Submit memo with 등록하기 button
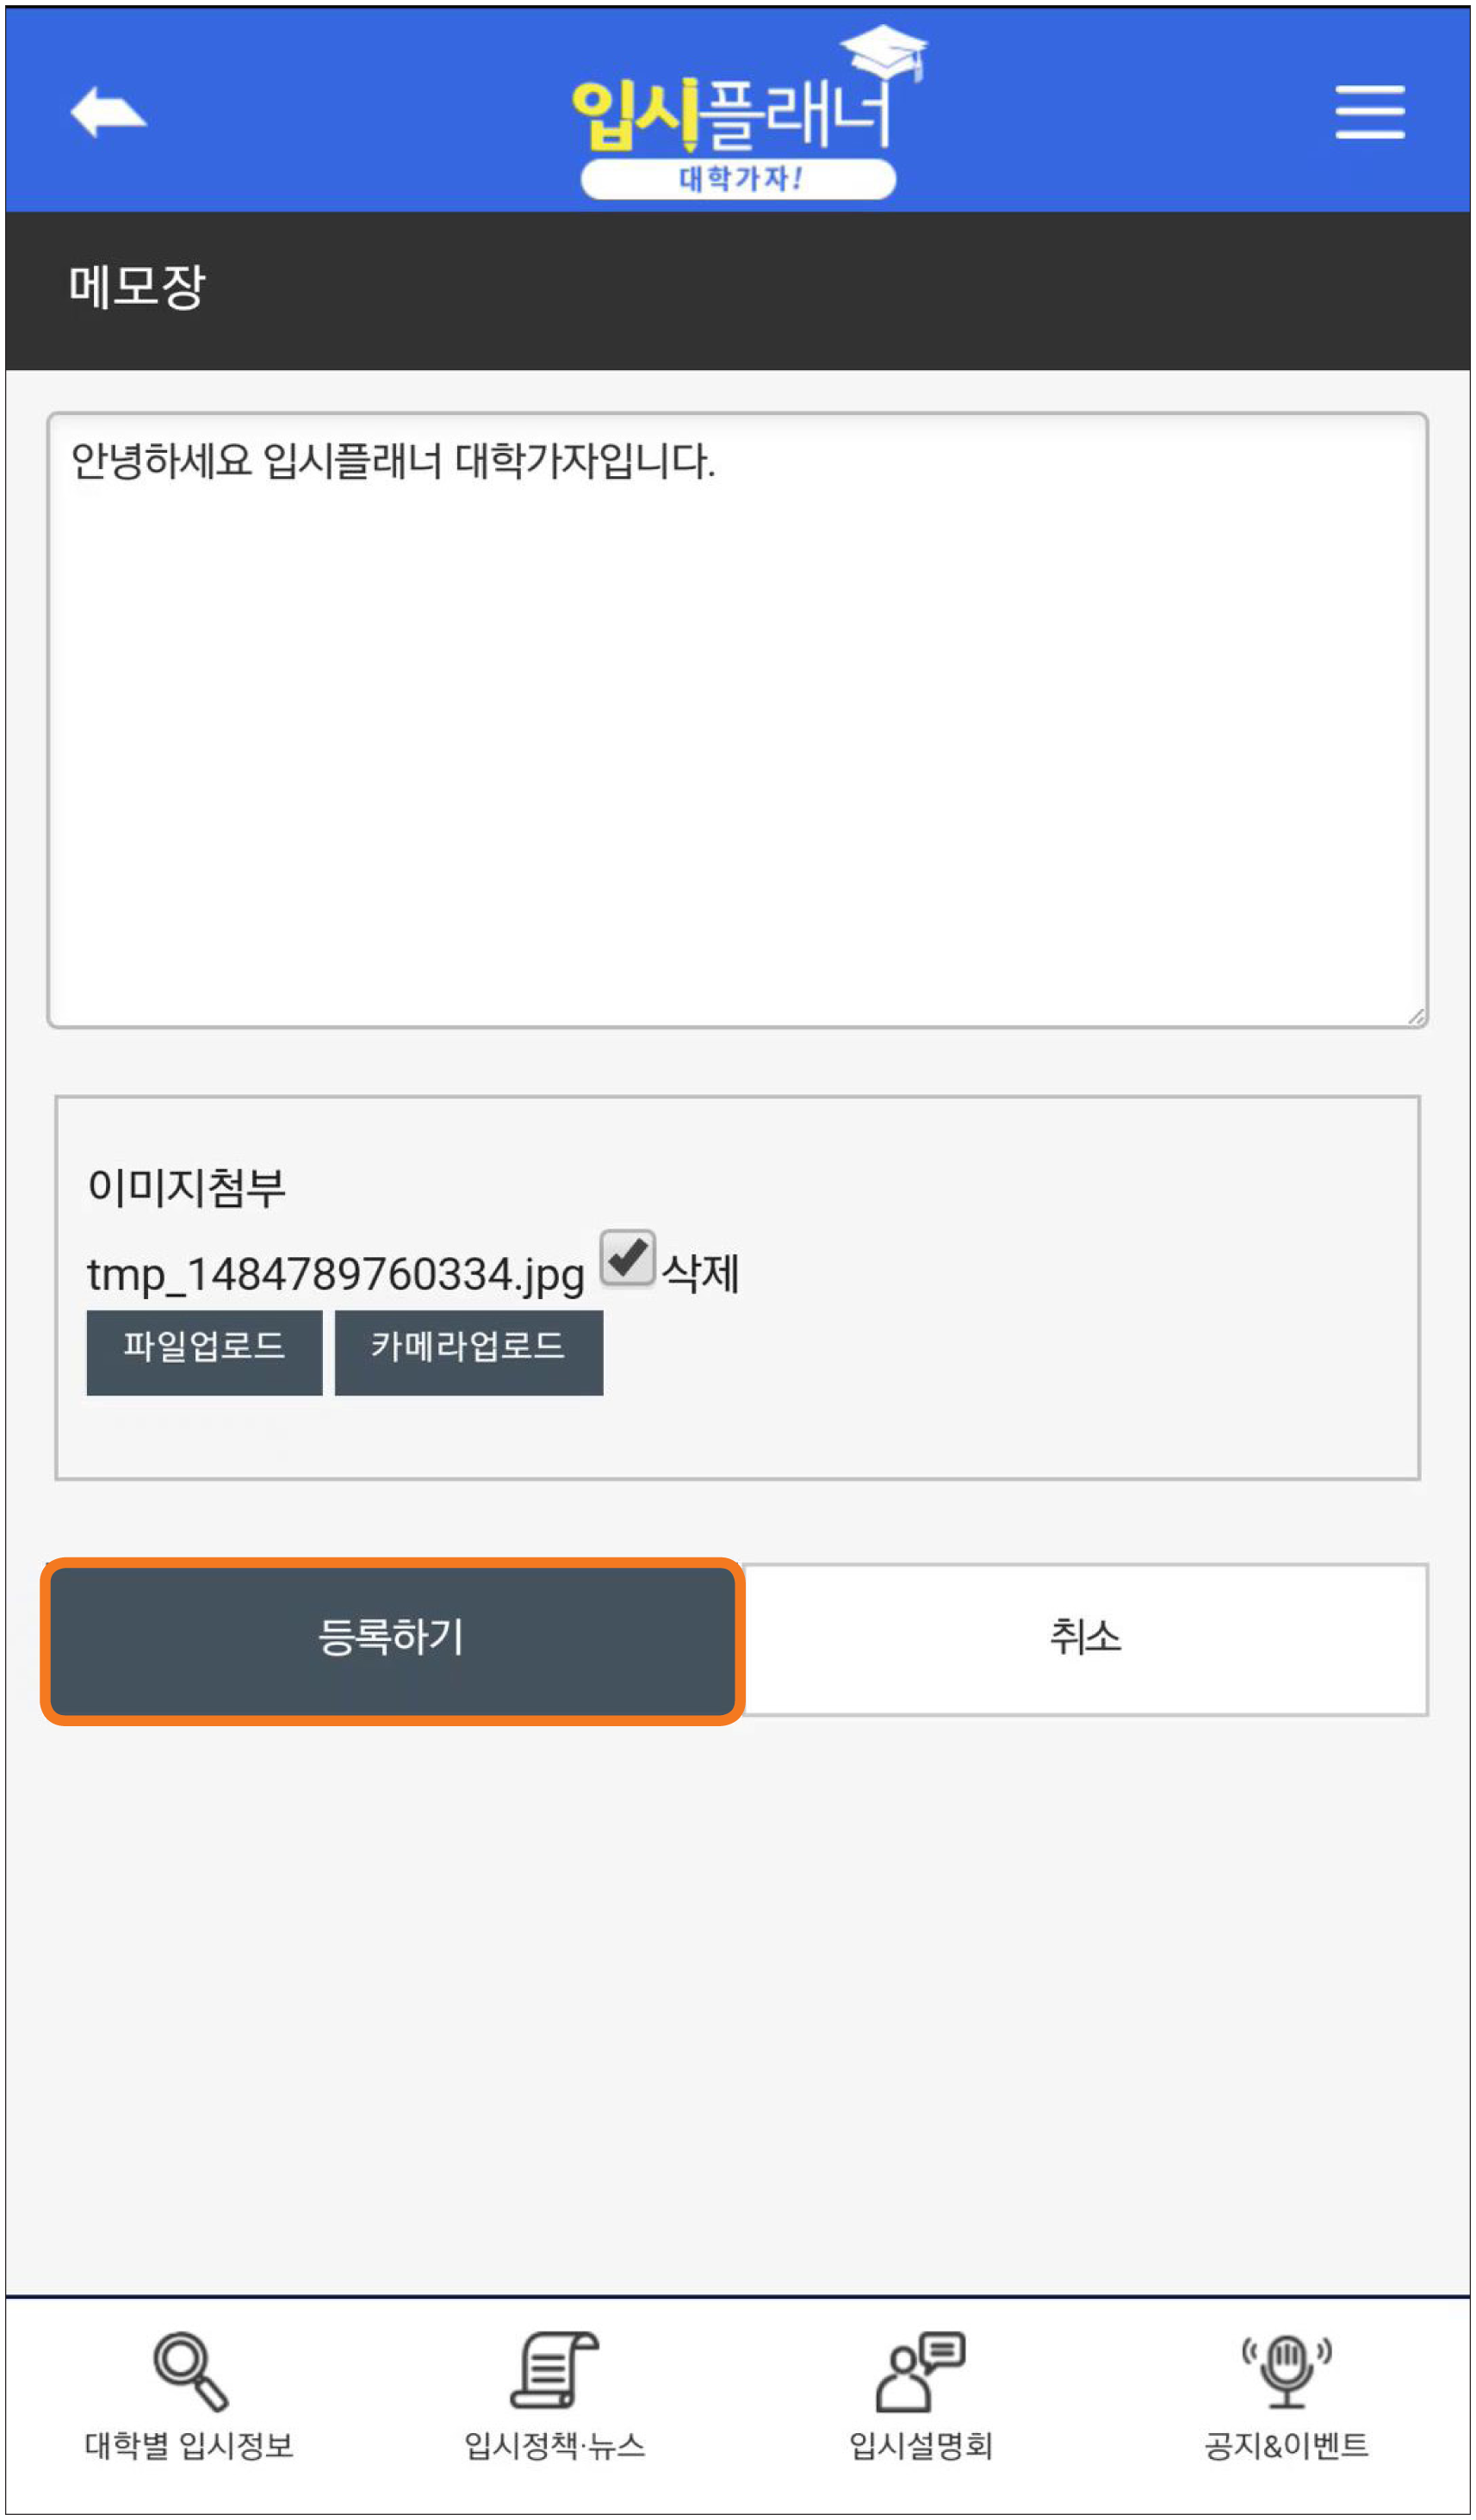Screen dimensions: 1476x2520 392,1640
